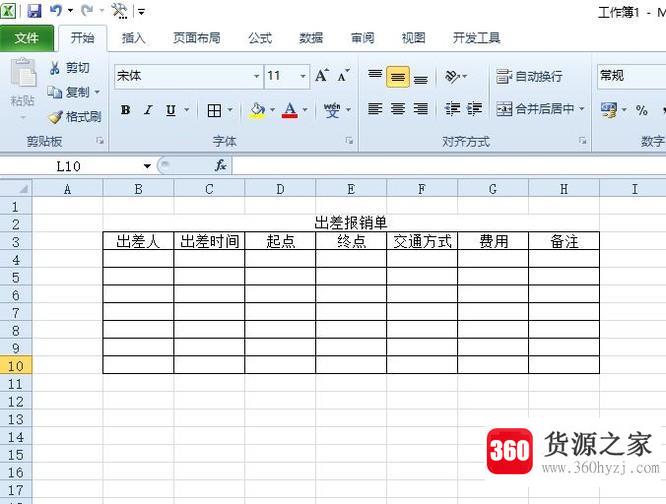Expand the borders dropdown arrow
Image resolution: width=666 pixels, height=504 pixels.
(x=230, y=110)
